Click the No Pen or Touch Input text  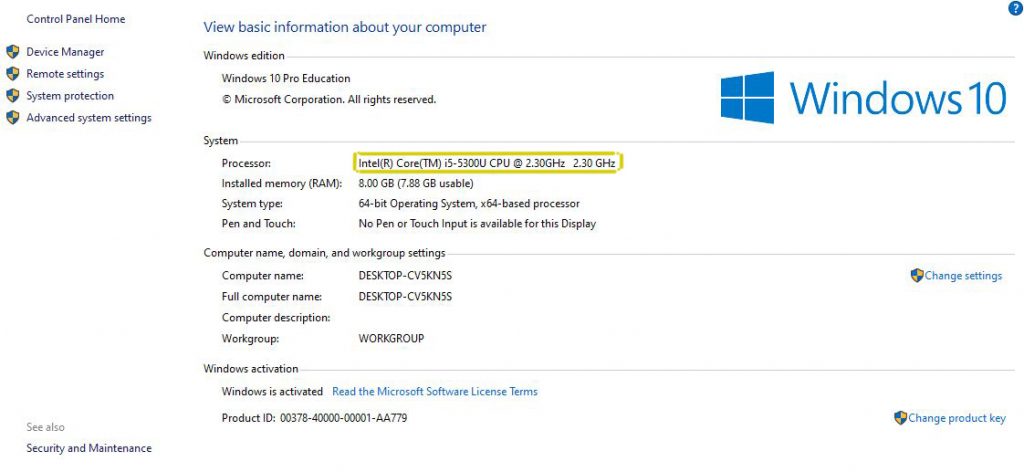click(477, 224)
